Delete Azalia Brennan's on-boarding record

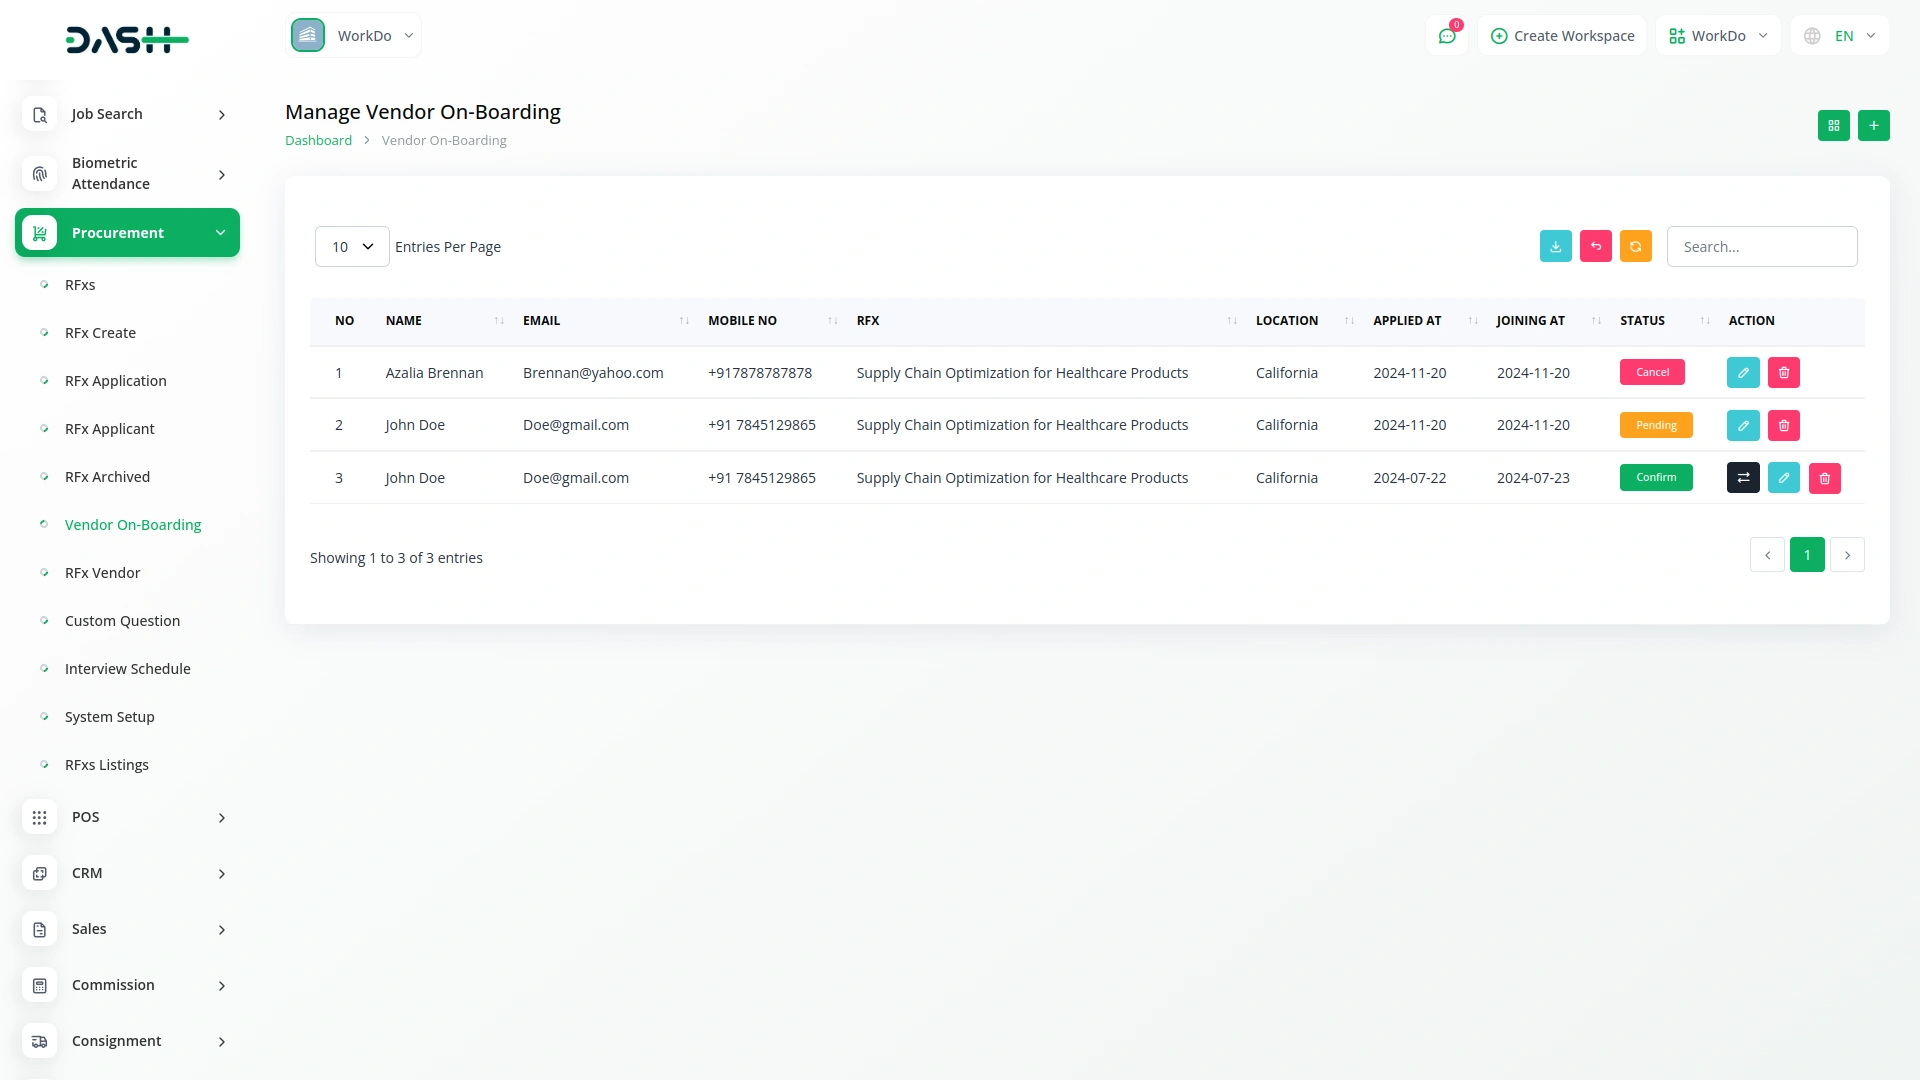(x=1783, y=372)
